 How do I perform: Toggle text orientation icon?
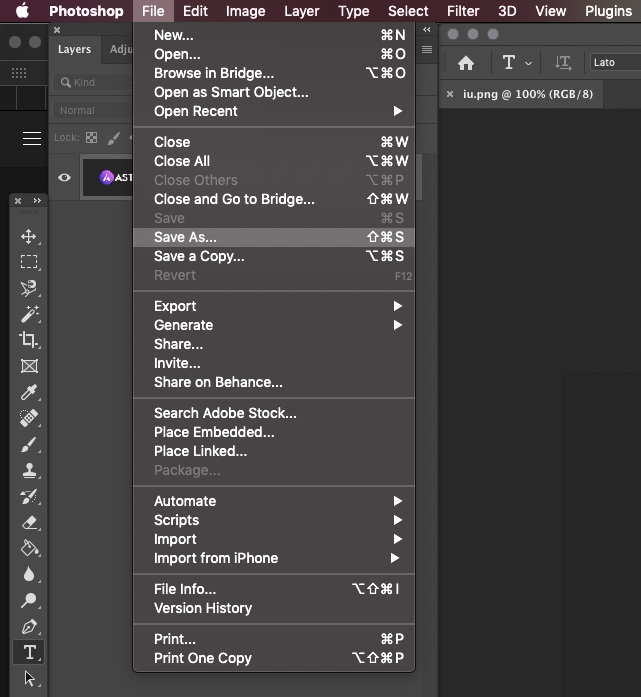563,63
